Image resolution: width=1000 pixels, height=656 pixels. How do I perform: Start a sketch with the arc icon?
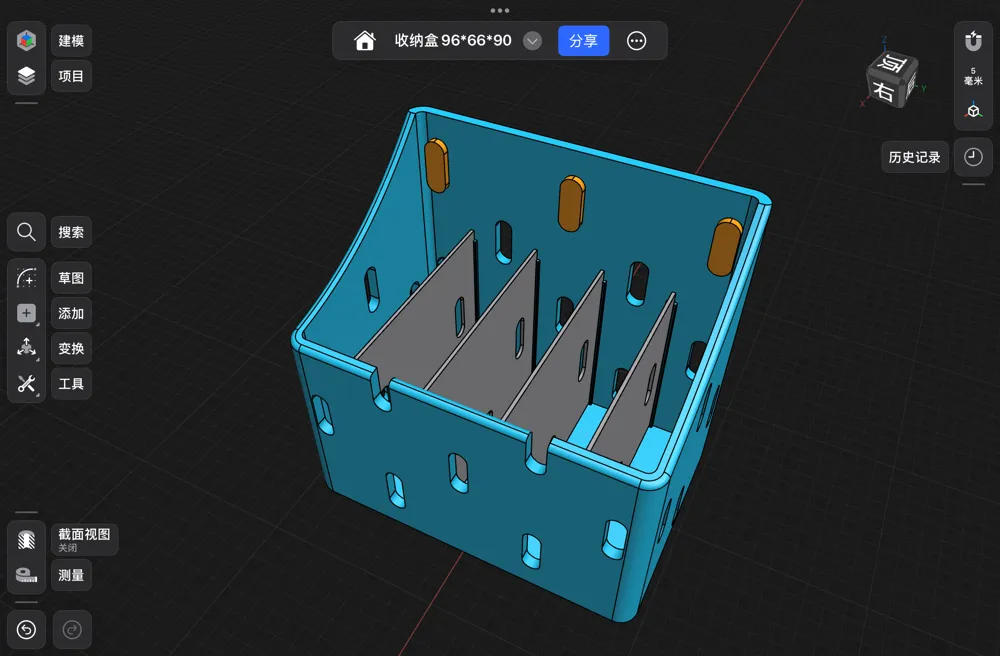(x=26, y=278)
